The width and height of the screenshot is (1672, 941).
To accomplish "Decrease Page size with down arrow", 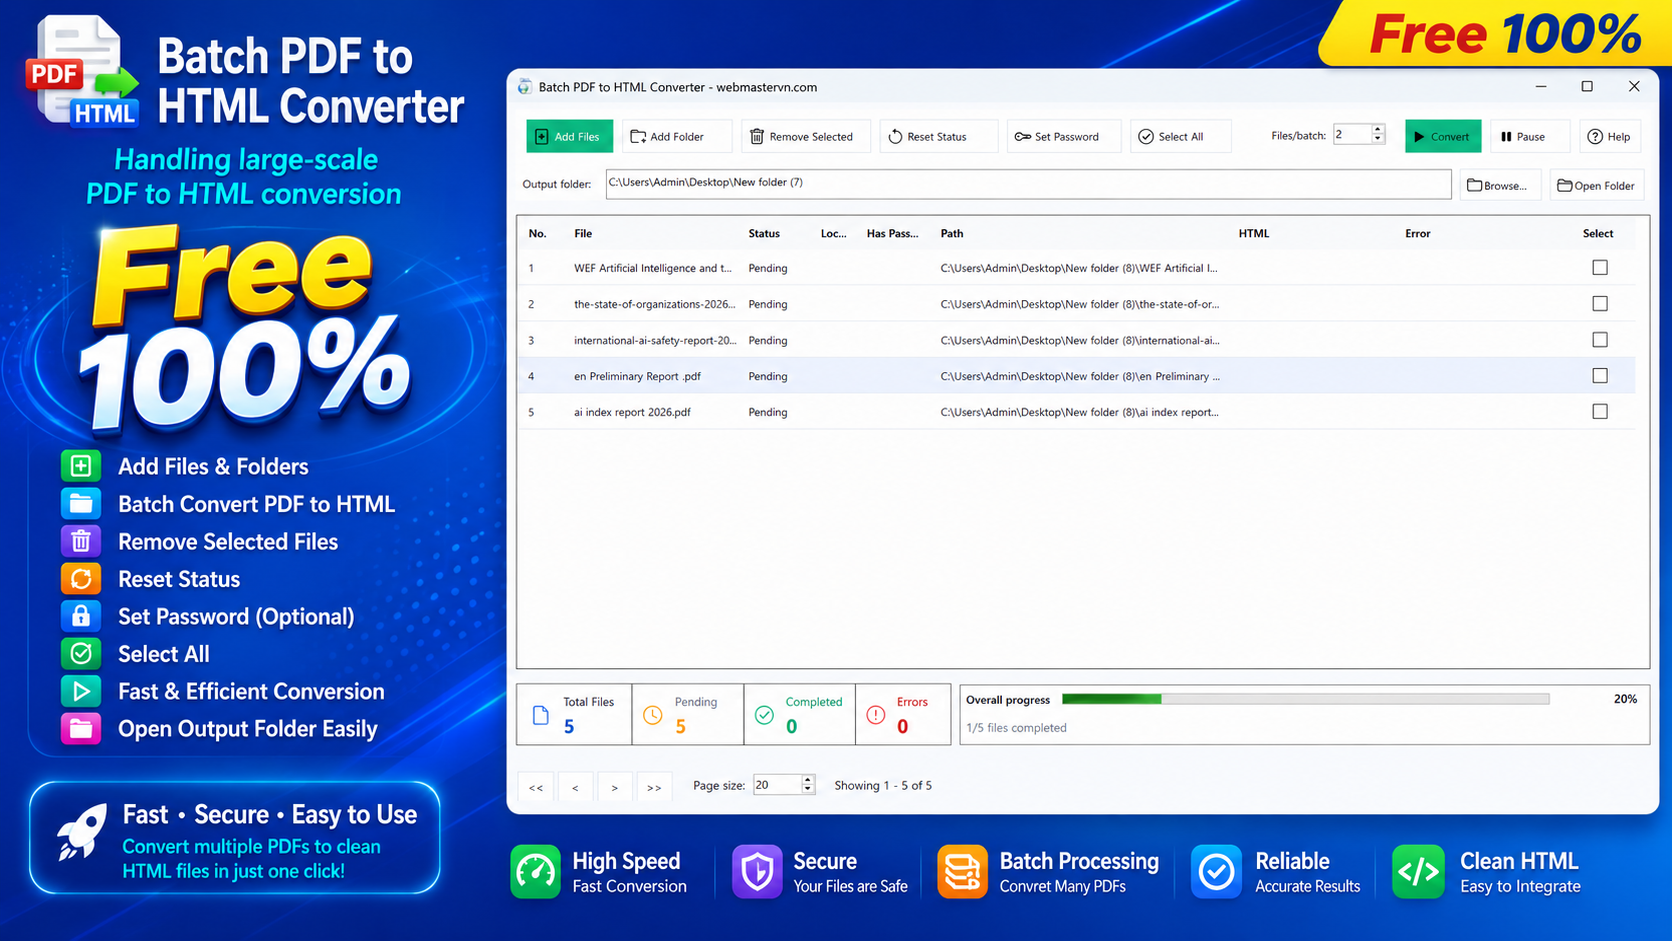I will [x=808, y=790].
